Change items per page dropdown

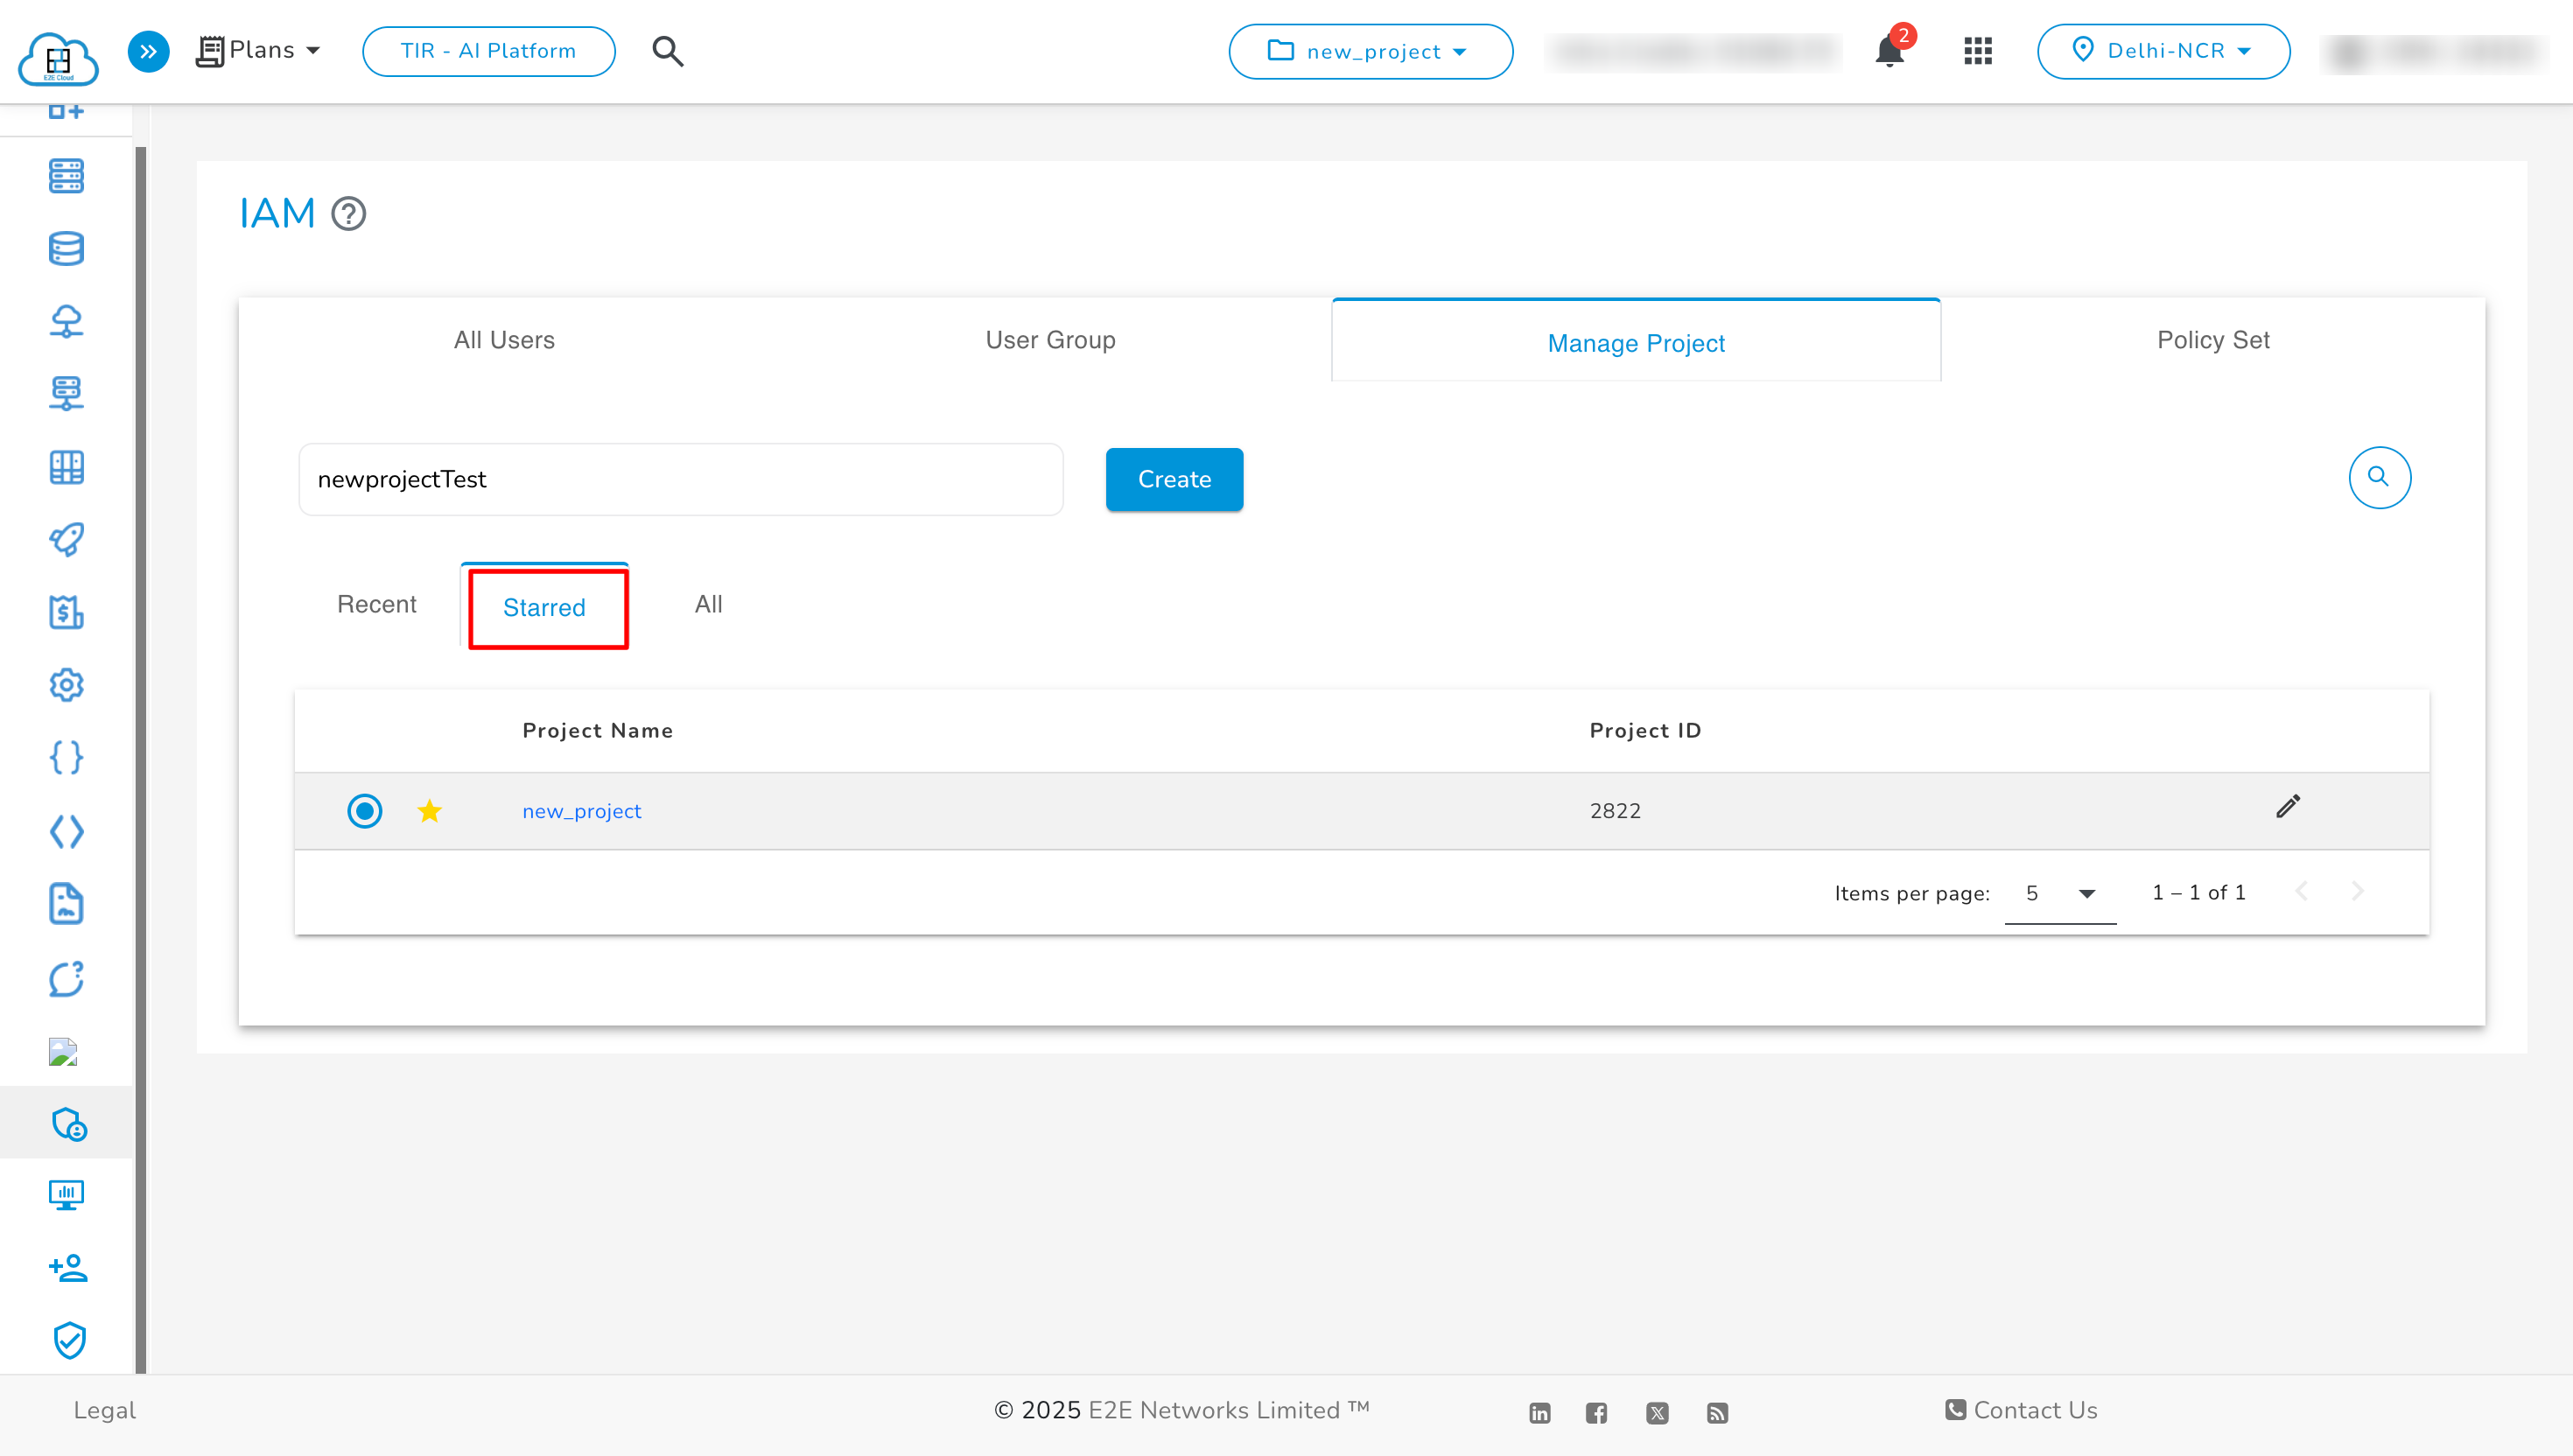pos(2059,893)
